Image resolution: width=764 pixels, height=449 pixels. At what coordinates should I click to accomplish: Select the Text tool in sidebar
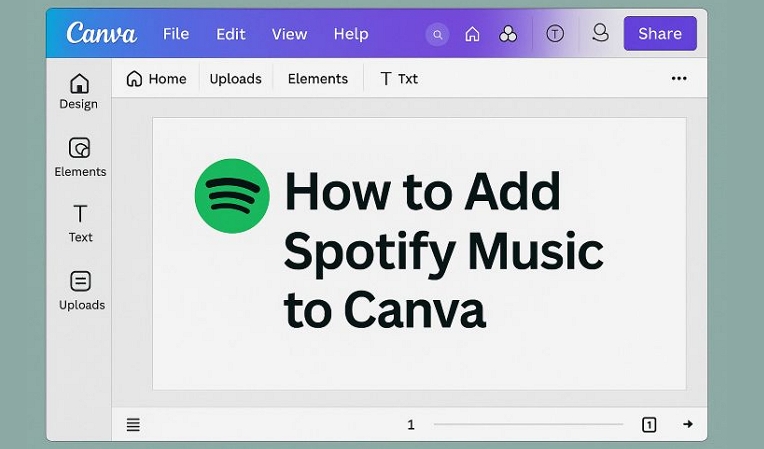coord(80,224)
